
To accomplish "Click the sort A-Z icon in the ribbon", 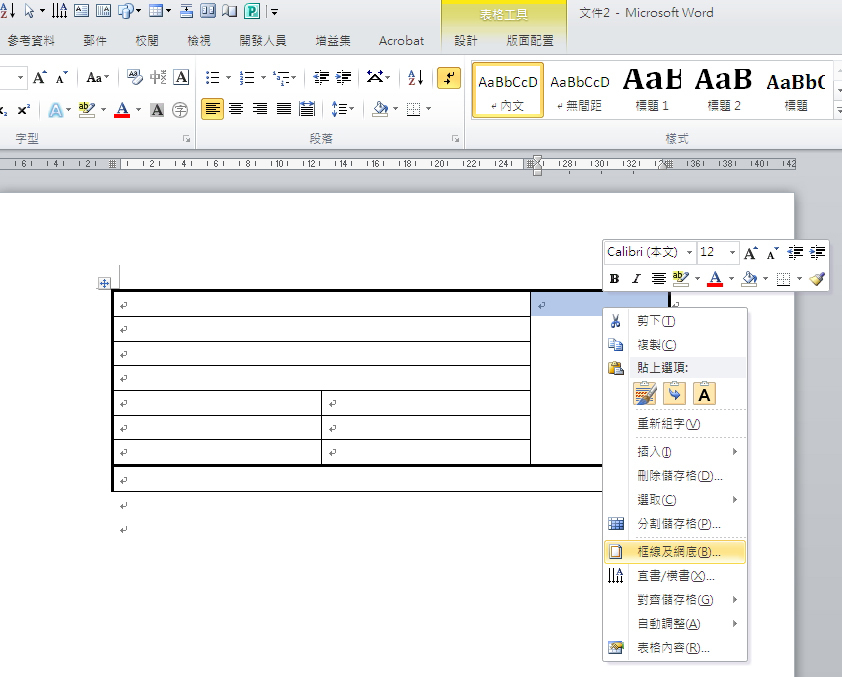I will tap(417, 78).
